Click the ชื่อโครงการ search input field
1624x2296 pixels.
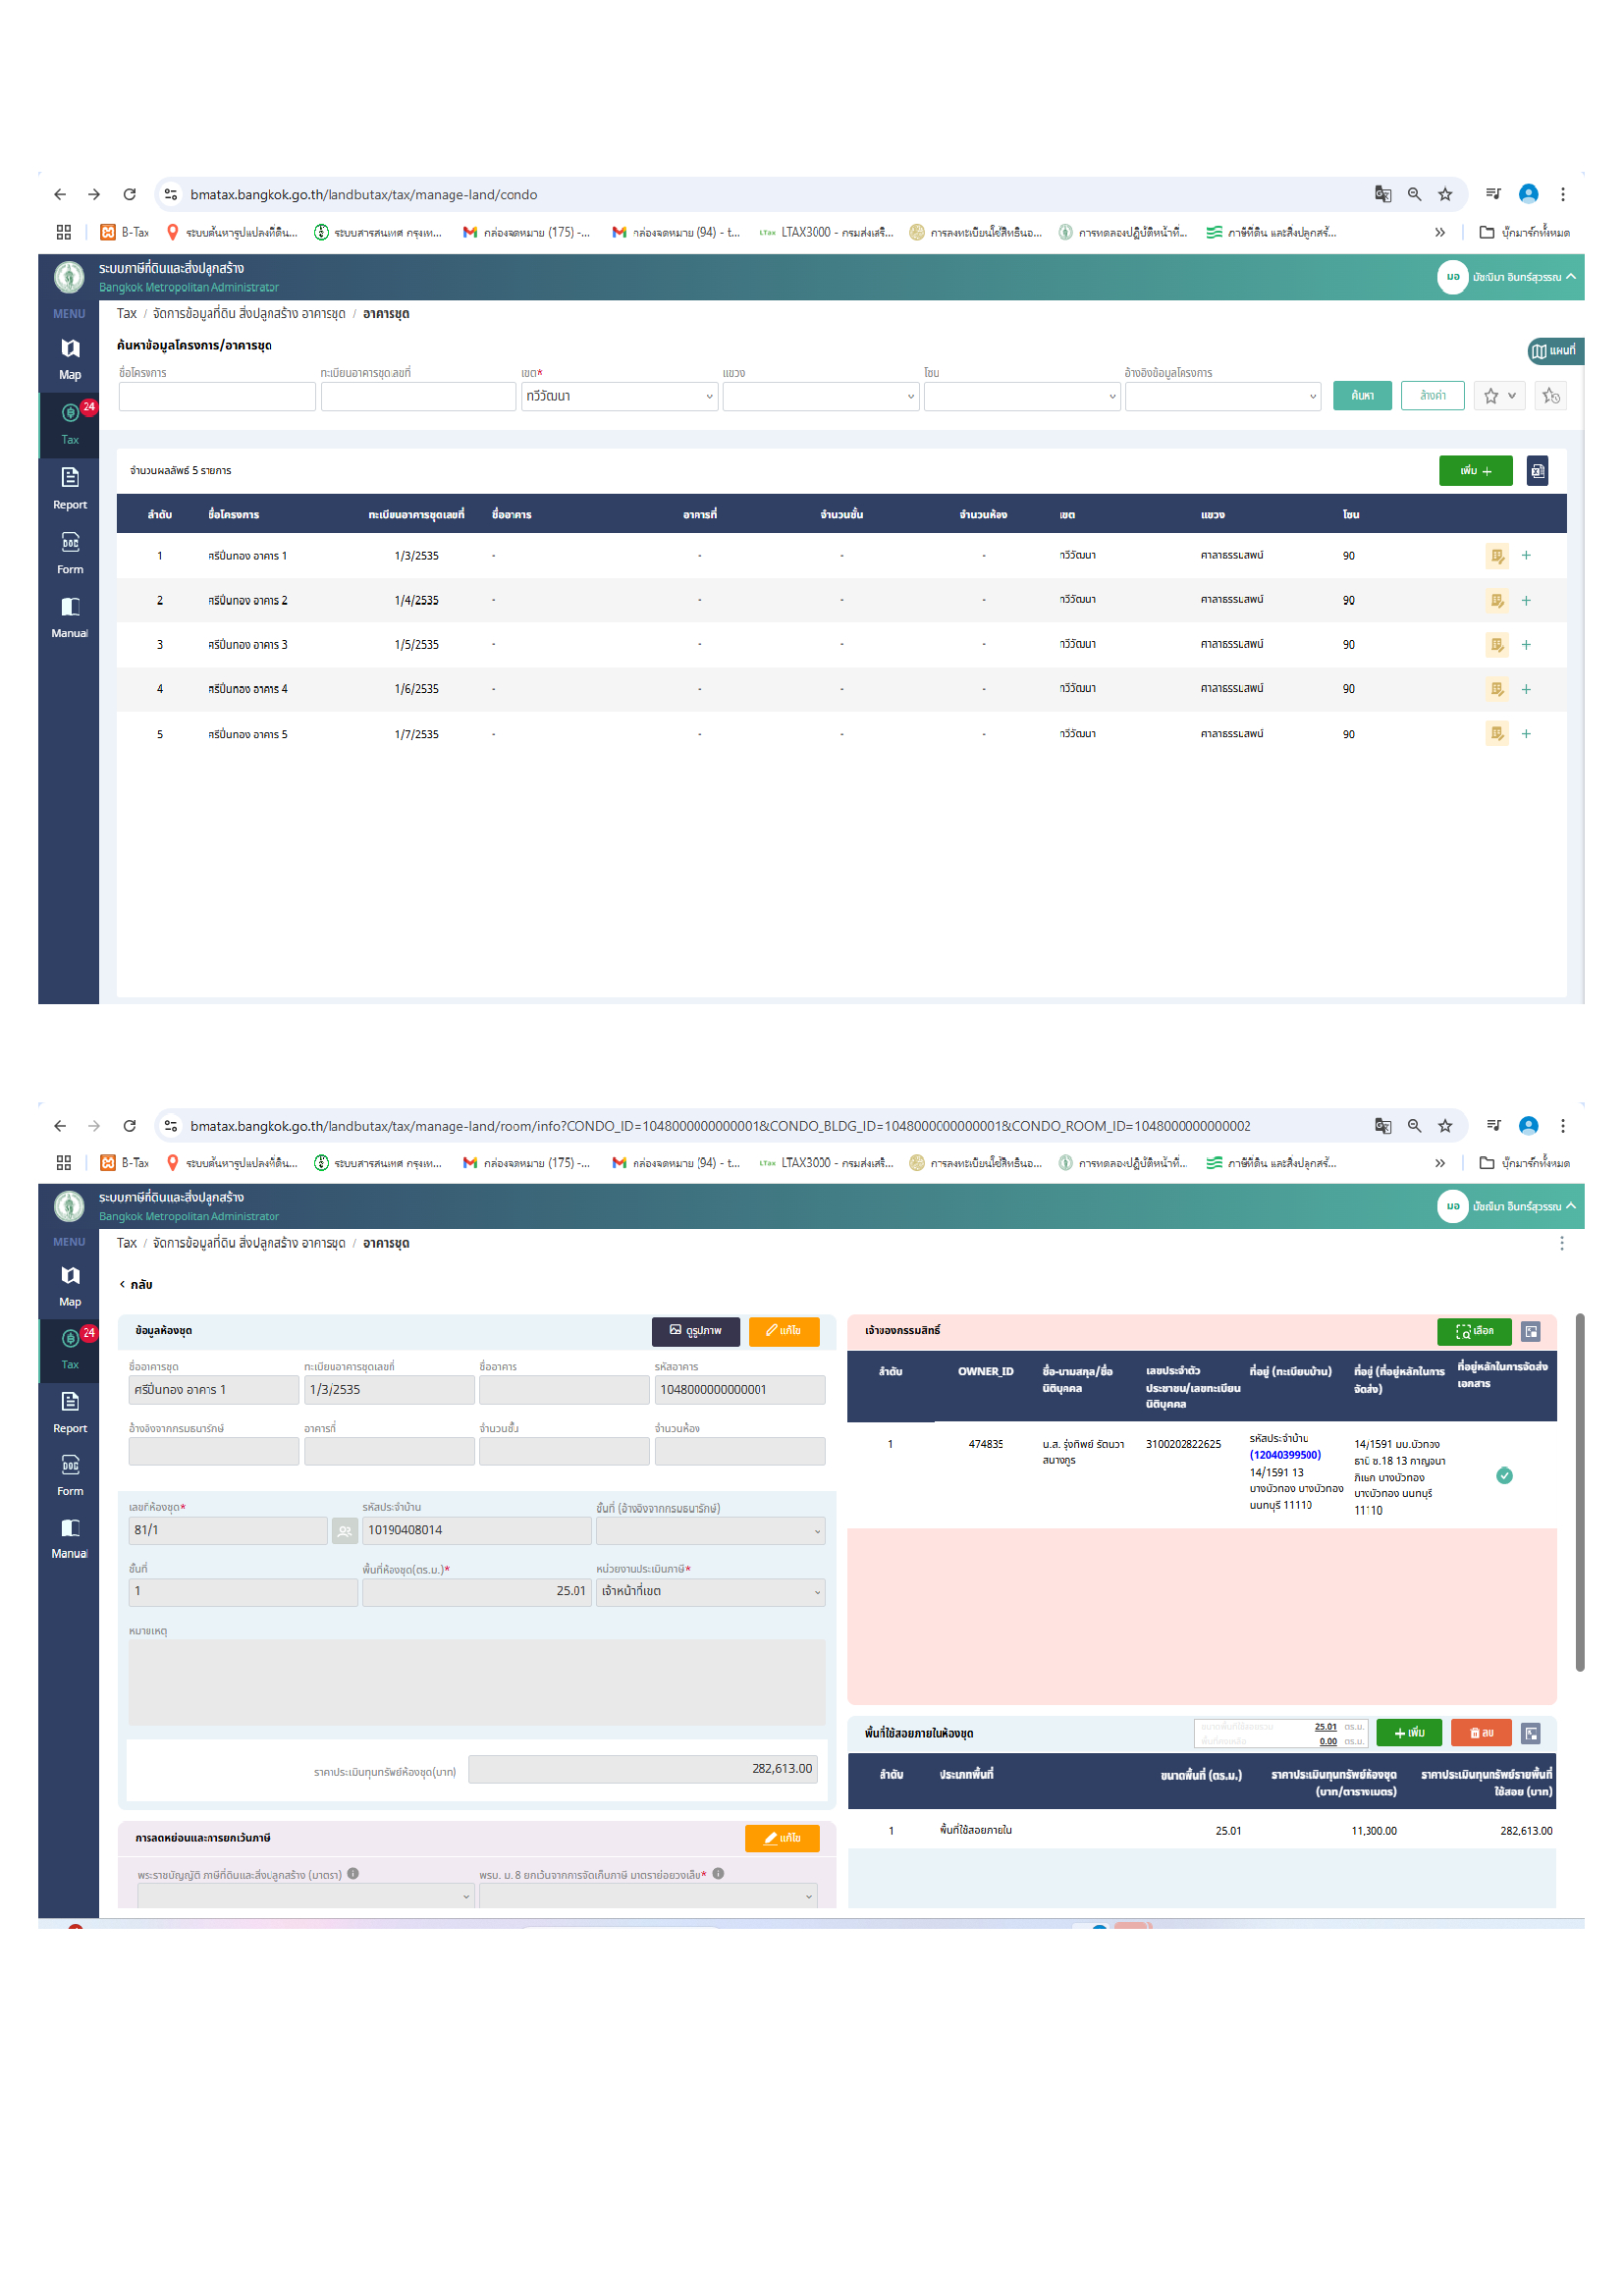click(217, 396)
